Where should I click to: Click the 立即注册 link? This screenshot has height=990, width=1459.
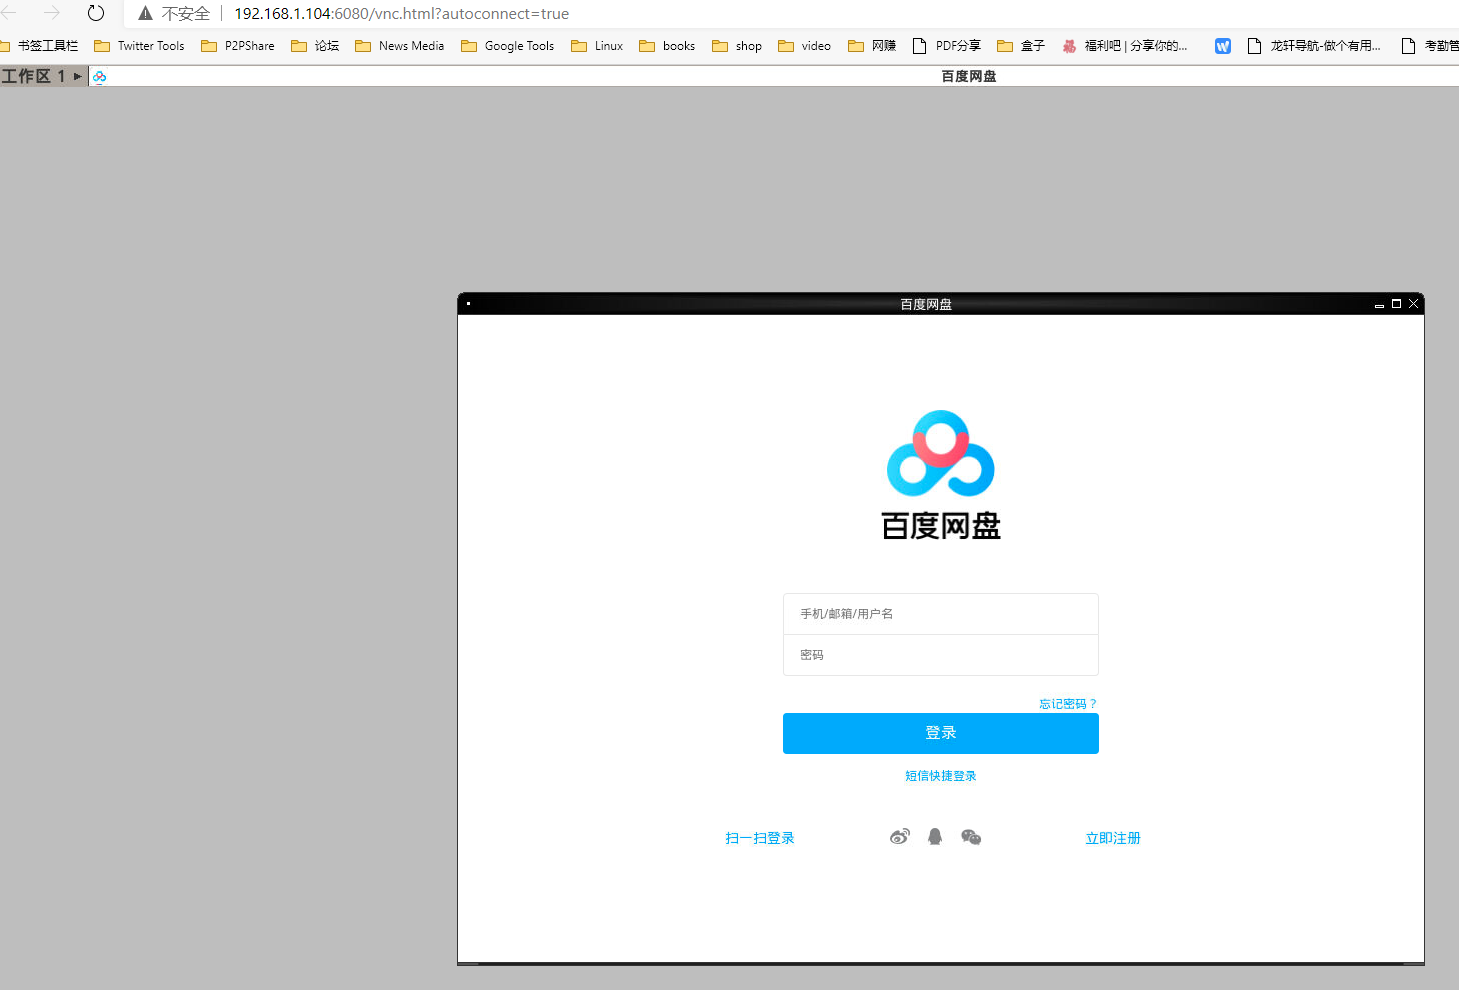coord(1113,838)
